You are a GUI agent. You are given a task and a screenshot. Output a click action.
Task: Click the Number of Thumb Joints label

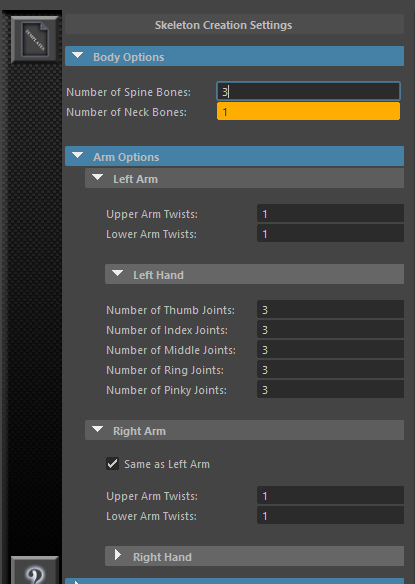pyautogui.click(x=171, y=310)
